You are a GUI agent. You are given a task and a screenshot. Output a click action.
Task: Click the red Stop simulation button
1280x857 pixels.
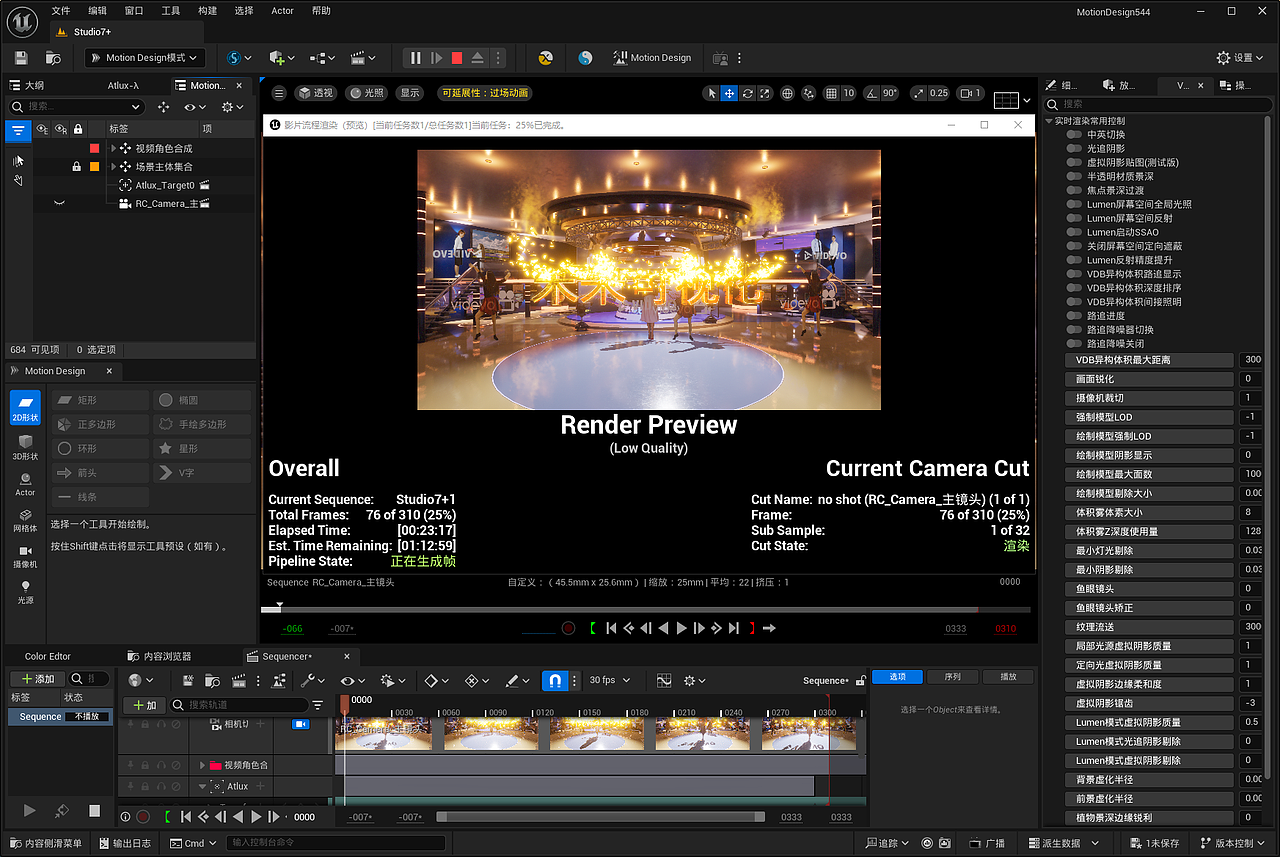(457, 58)
